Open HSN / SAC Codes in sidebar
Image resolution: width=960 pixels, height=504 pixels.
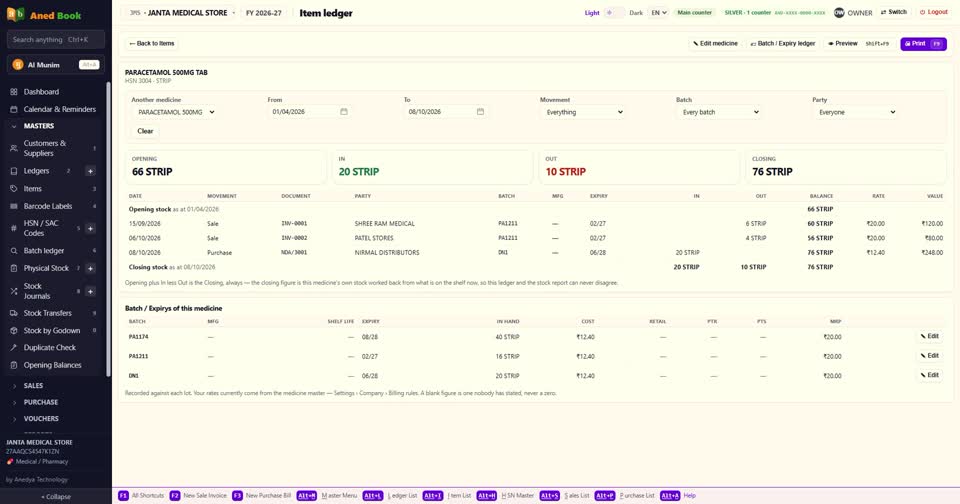click(41, 228)
